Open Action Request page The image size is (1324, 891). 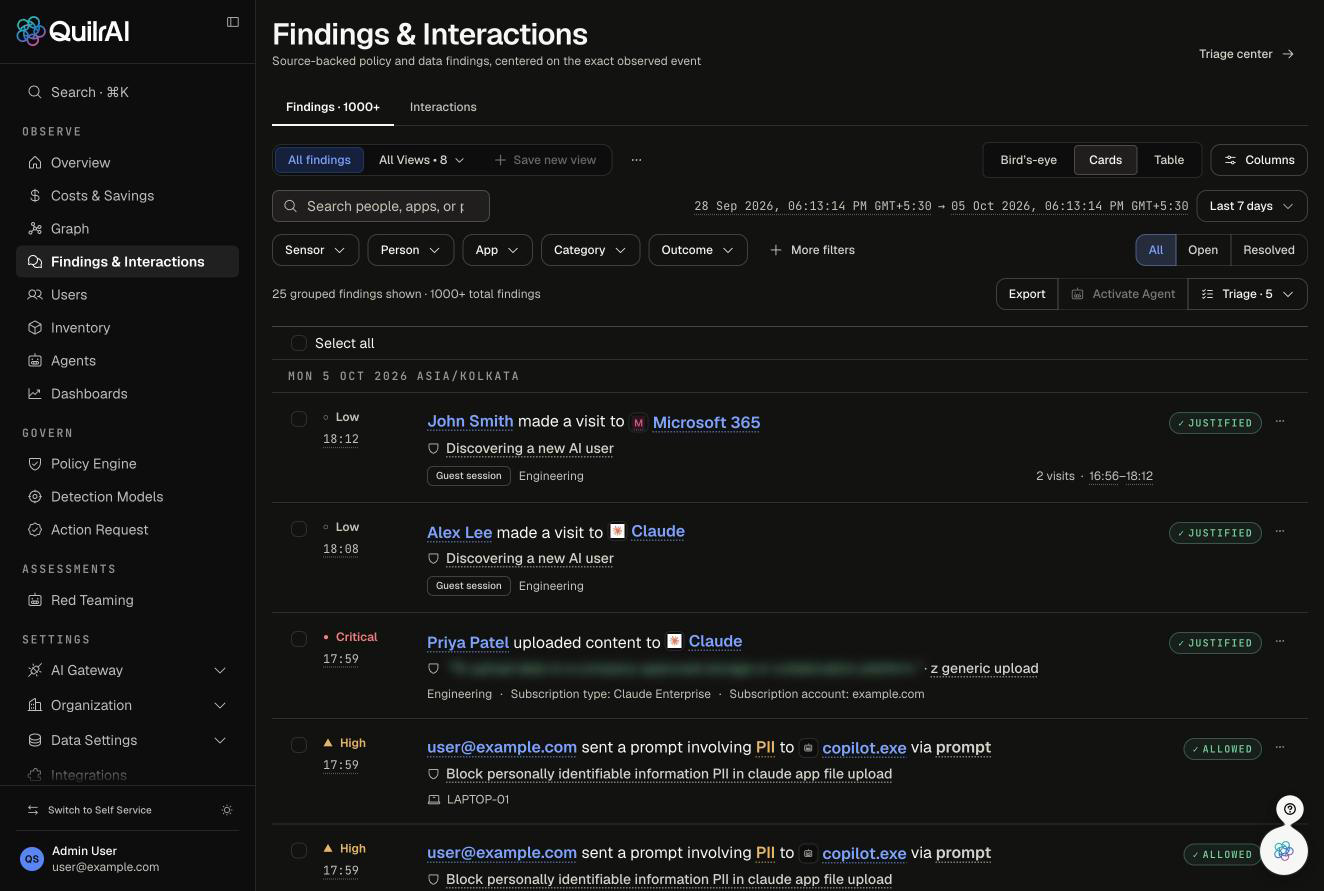[127, 530]
